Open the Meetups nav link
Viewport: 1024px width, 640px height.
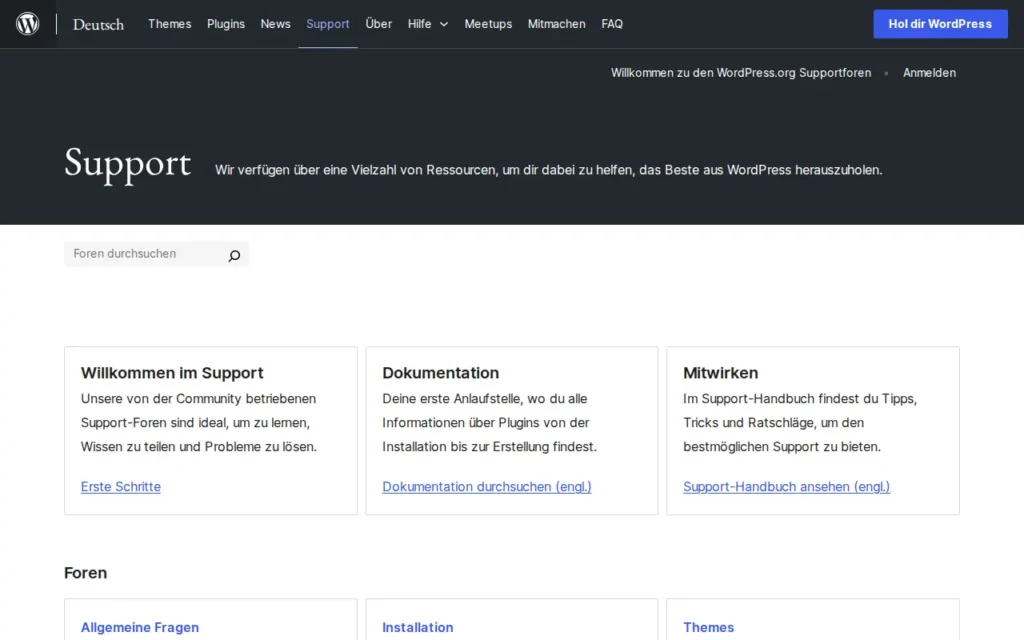[x=488, y=24]
